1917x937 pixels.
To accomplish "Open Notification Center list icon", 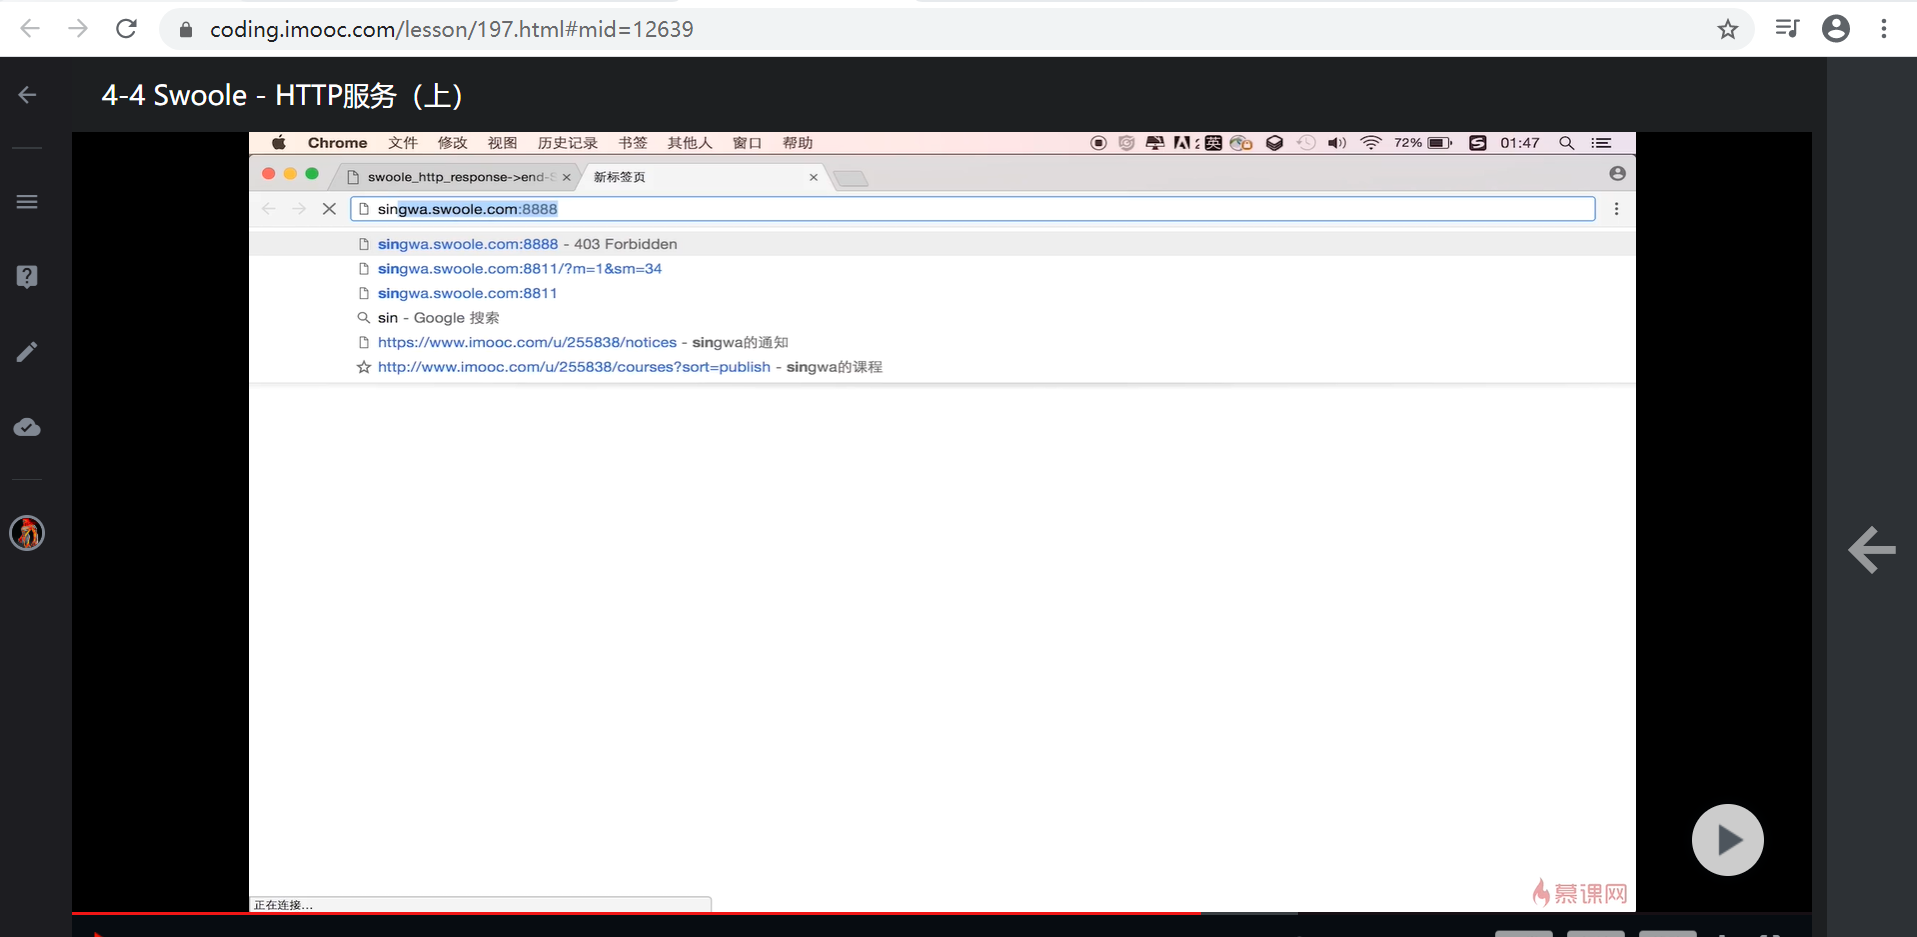I will click(1601, 143).
